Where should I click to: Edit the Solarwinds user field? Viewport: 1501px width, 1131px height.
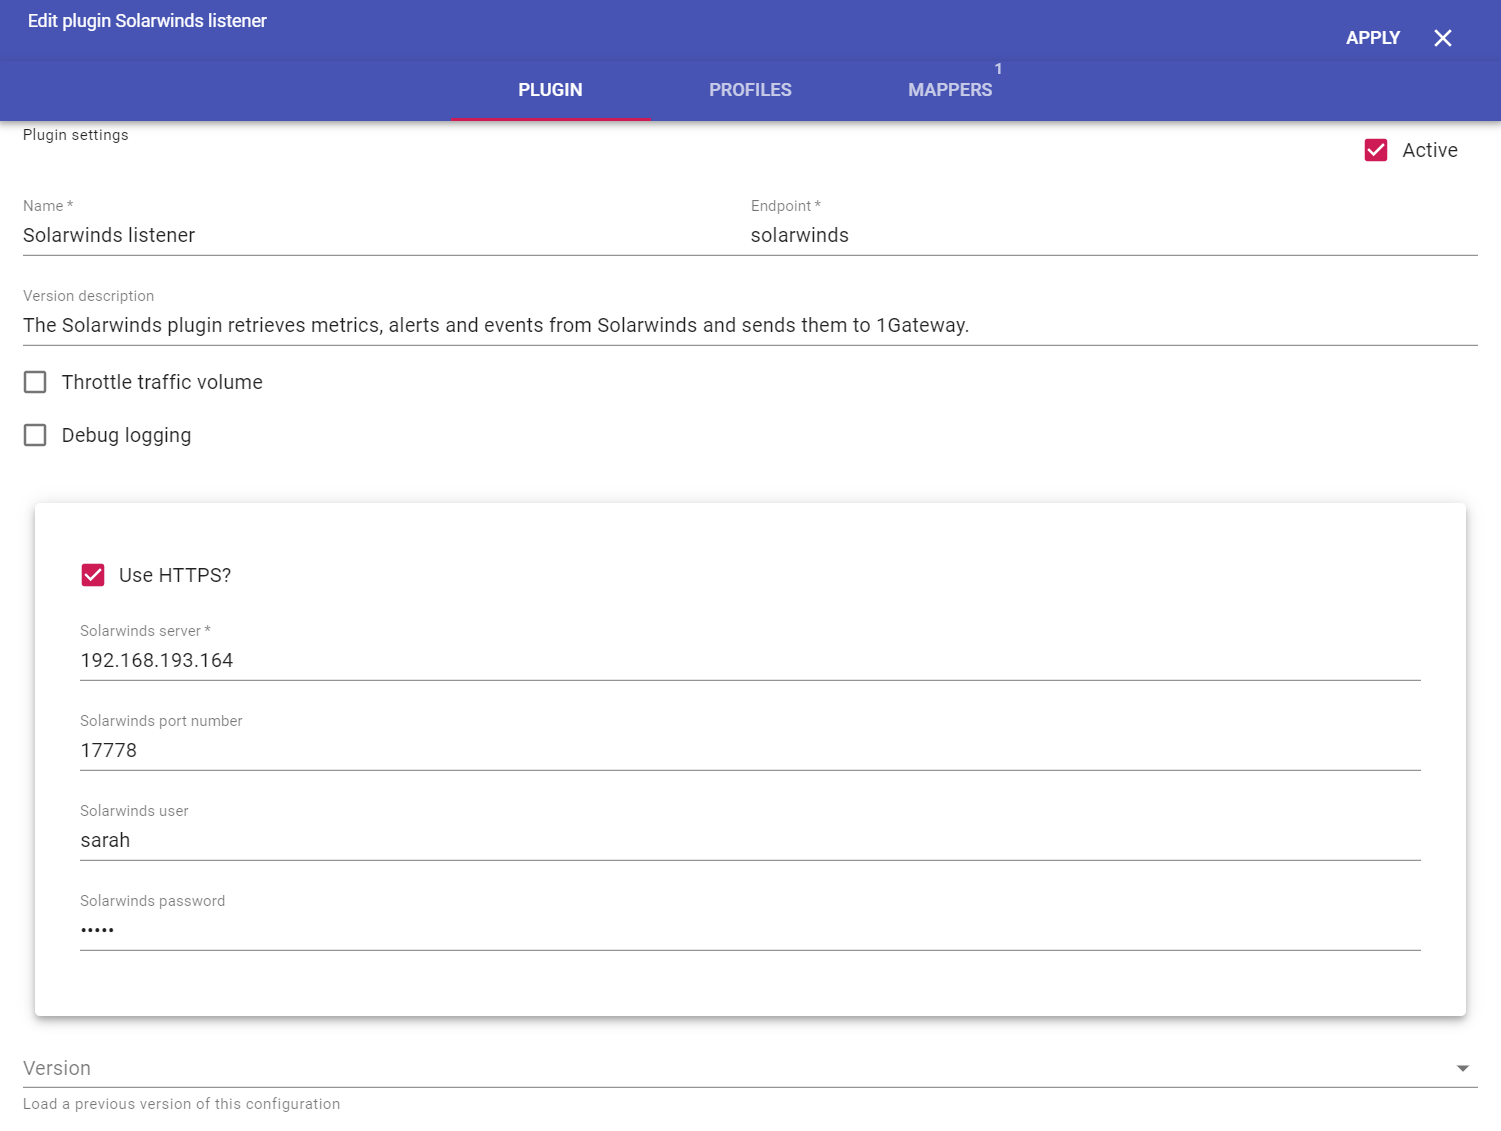click(x=750, y=840)
